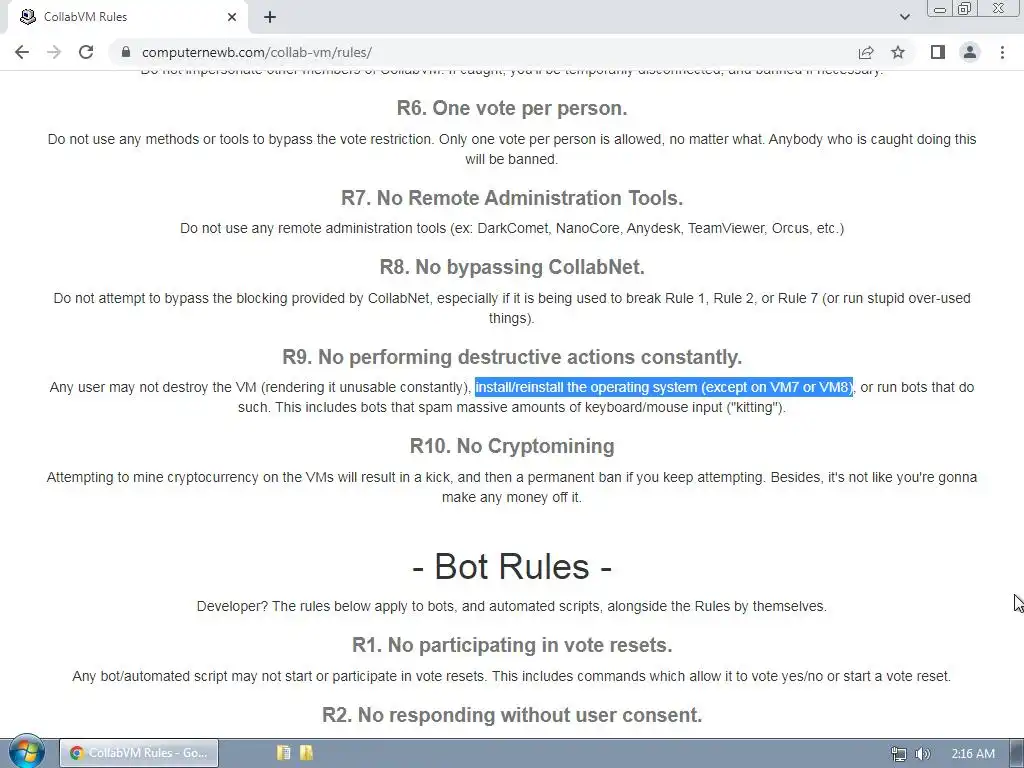Click the CollabVM favicon in tab
1024x768 pixels.
(27, 17)
